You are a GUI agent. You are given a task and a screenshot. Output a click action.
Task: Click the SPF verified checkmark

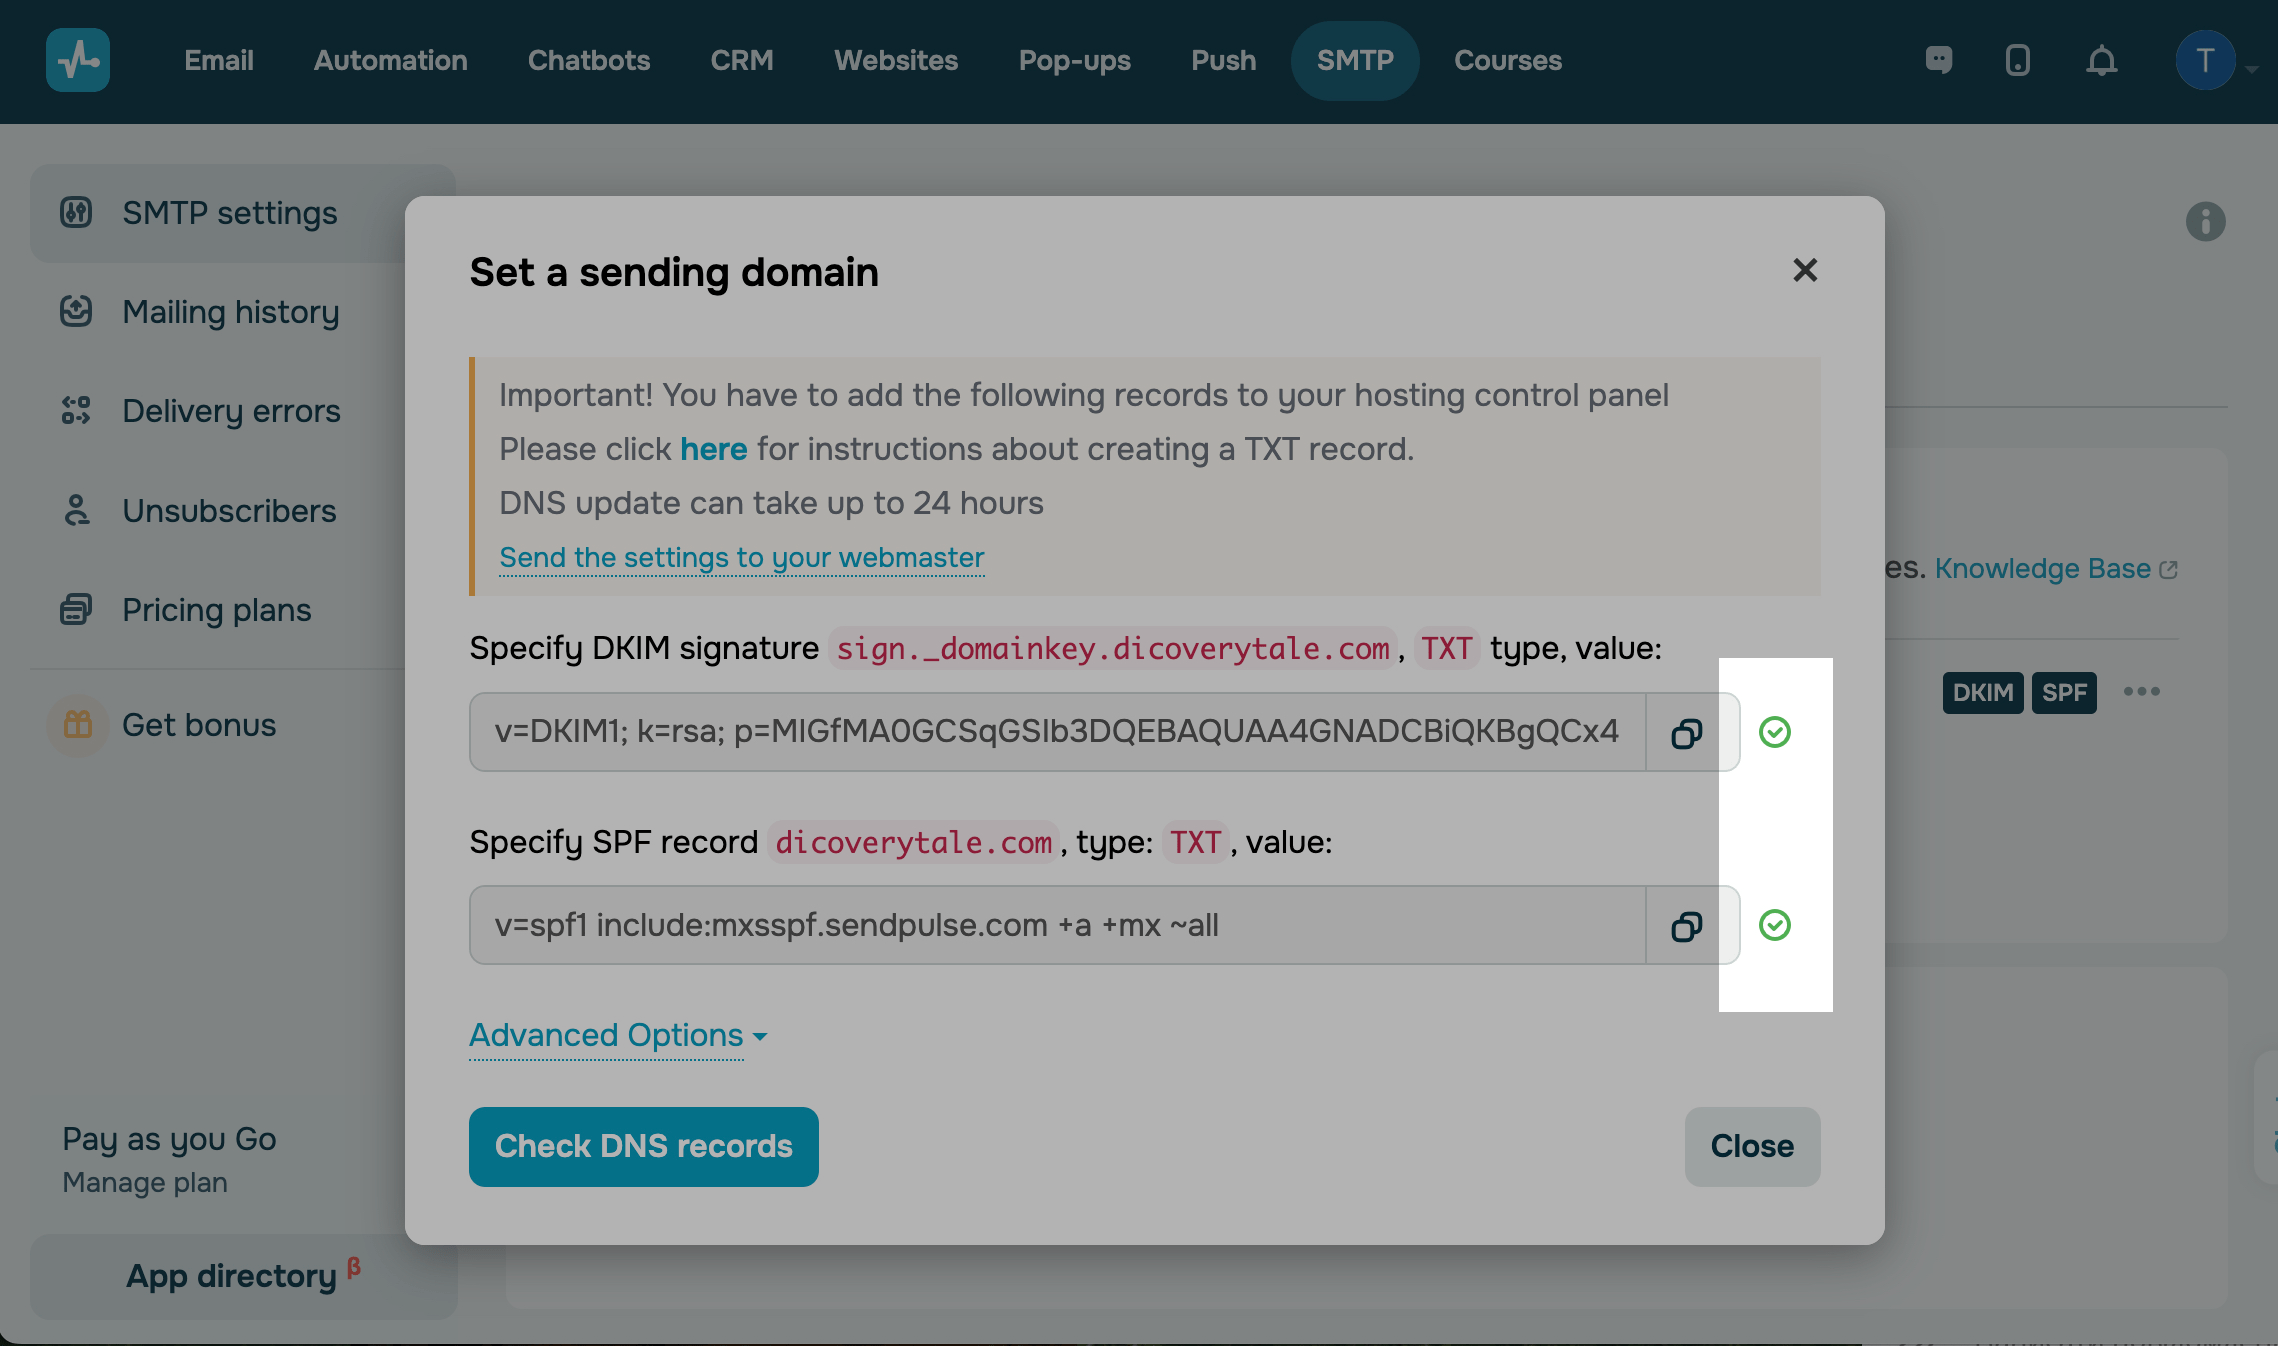(1775, 925)
